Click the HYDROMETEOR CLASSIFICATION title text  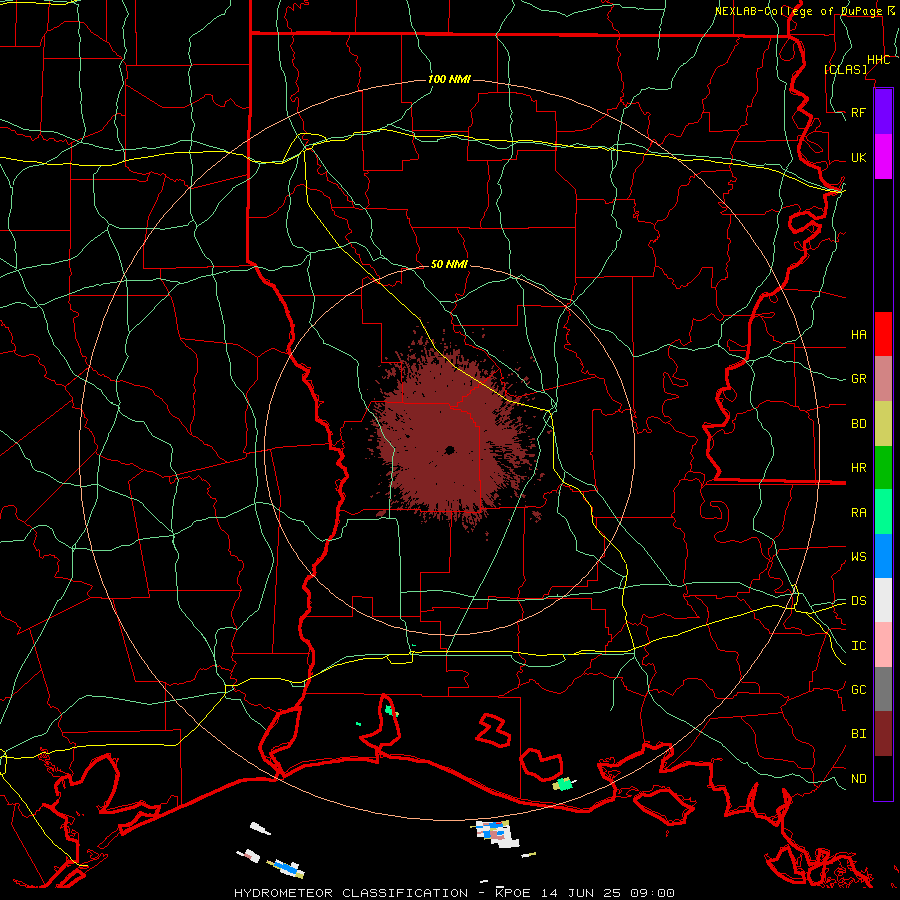(351, 893)
